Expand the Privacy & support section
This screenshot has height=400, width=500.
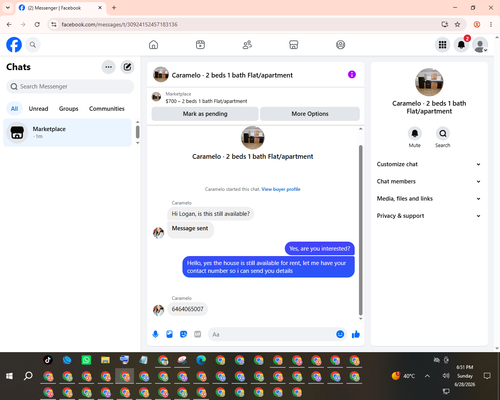(429, 216)
